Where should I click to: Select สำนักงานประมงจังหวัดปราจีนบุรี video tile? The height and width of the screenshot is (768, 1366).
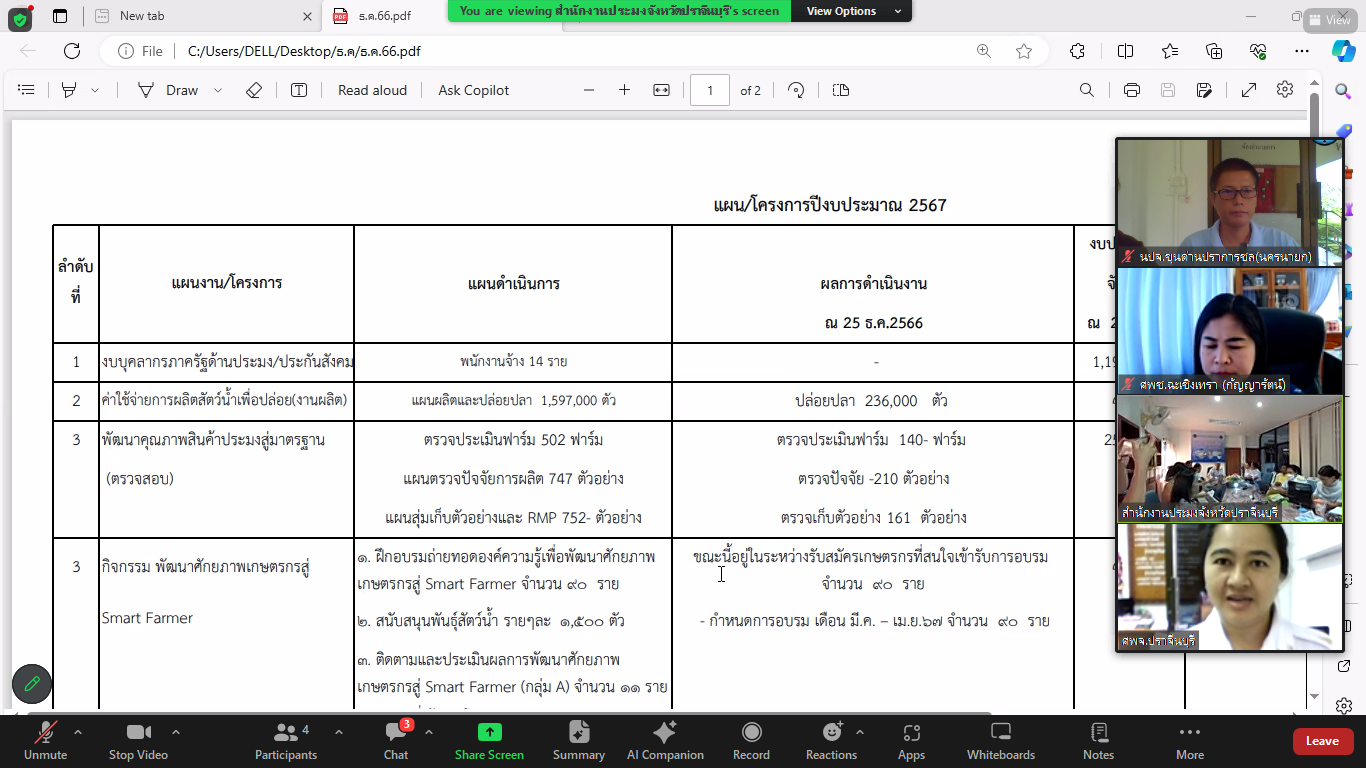coord(1229,459)
